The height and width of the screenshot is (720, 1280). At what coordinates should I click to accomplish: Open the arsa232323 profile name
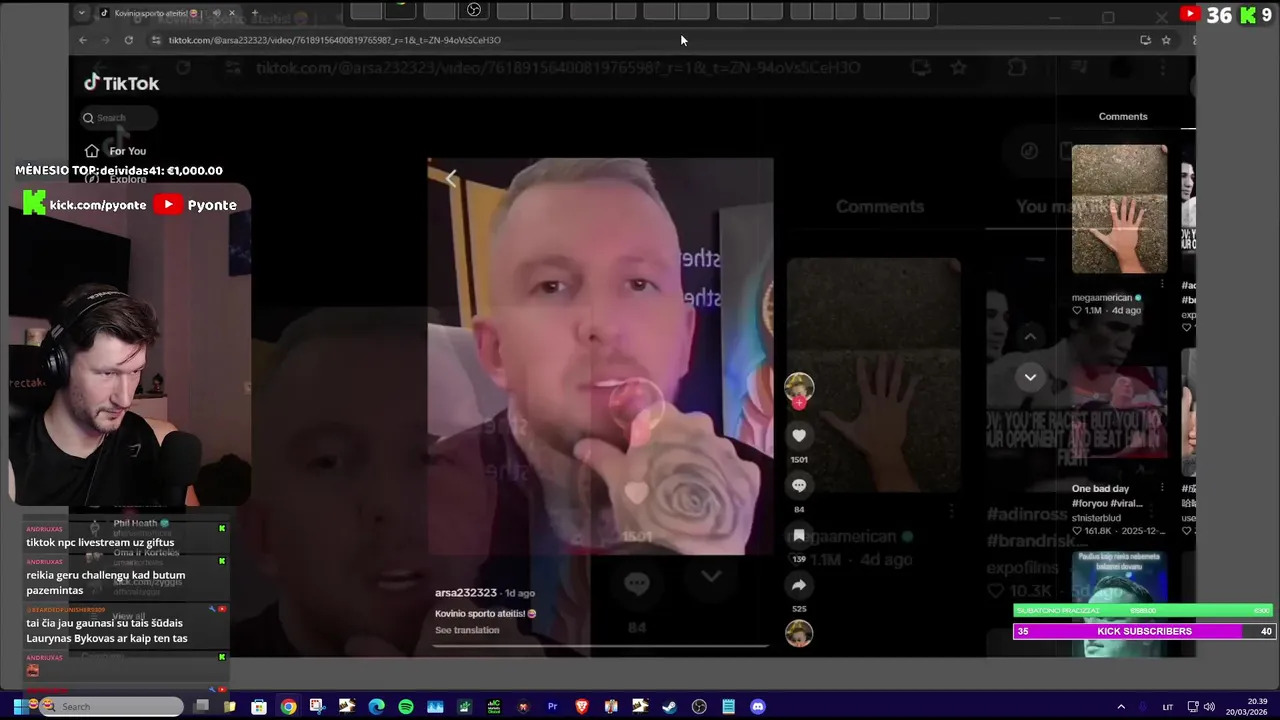click(x=466, y=593)
